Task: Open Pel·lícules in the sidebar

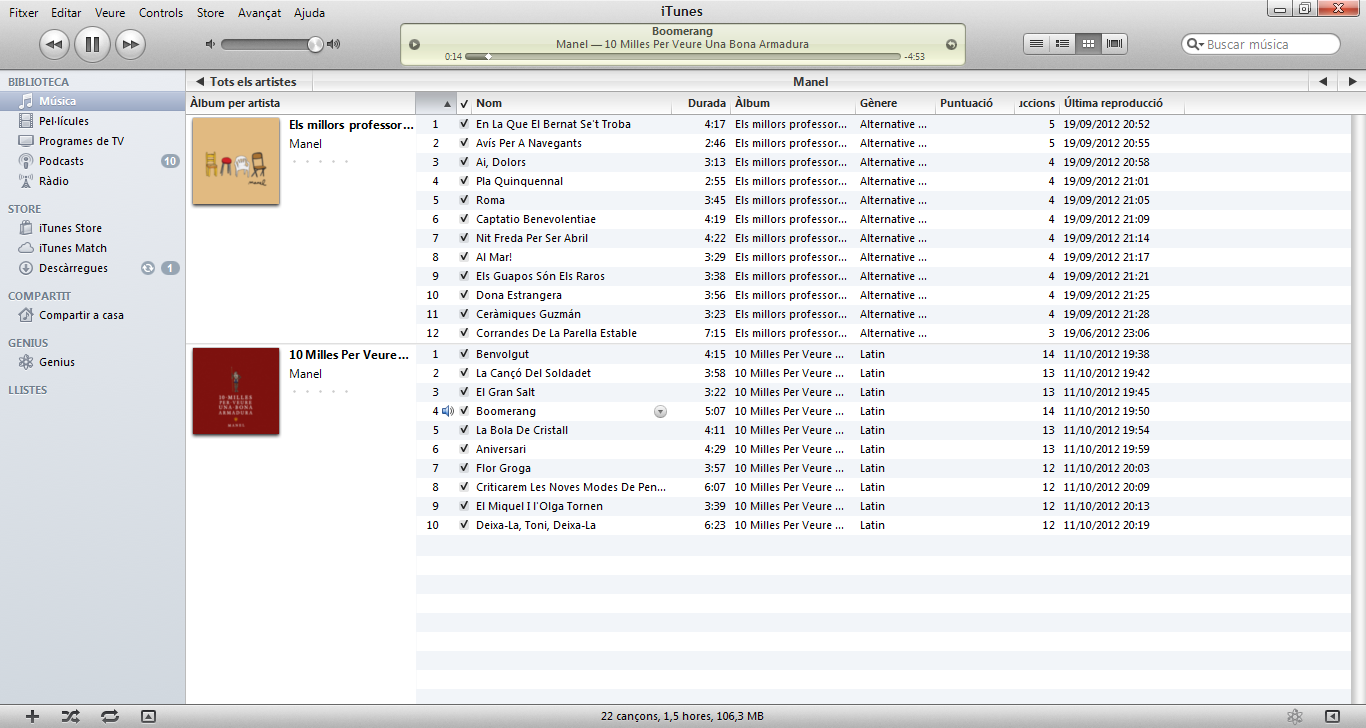Action: coord(92,121)
